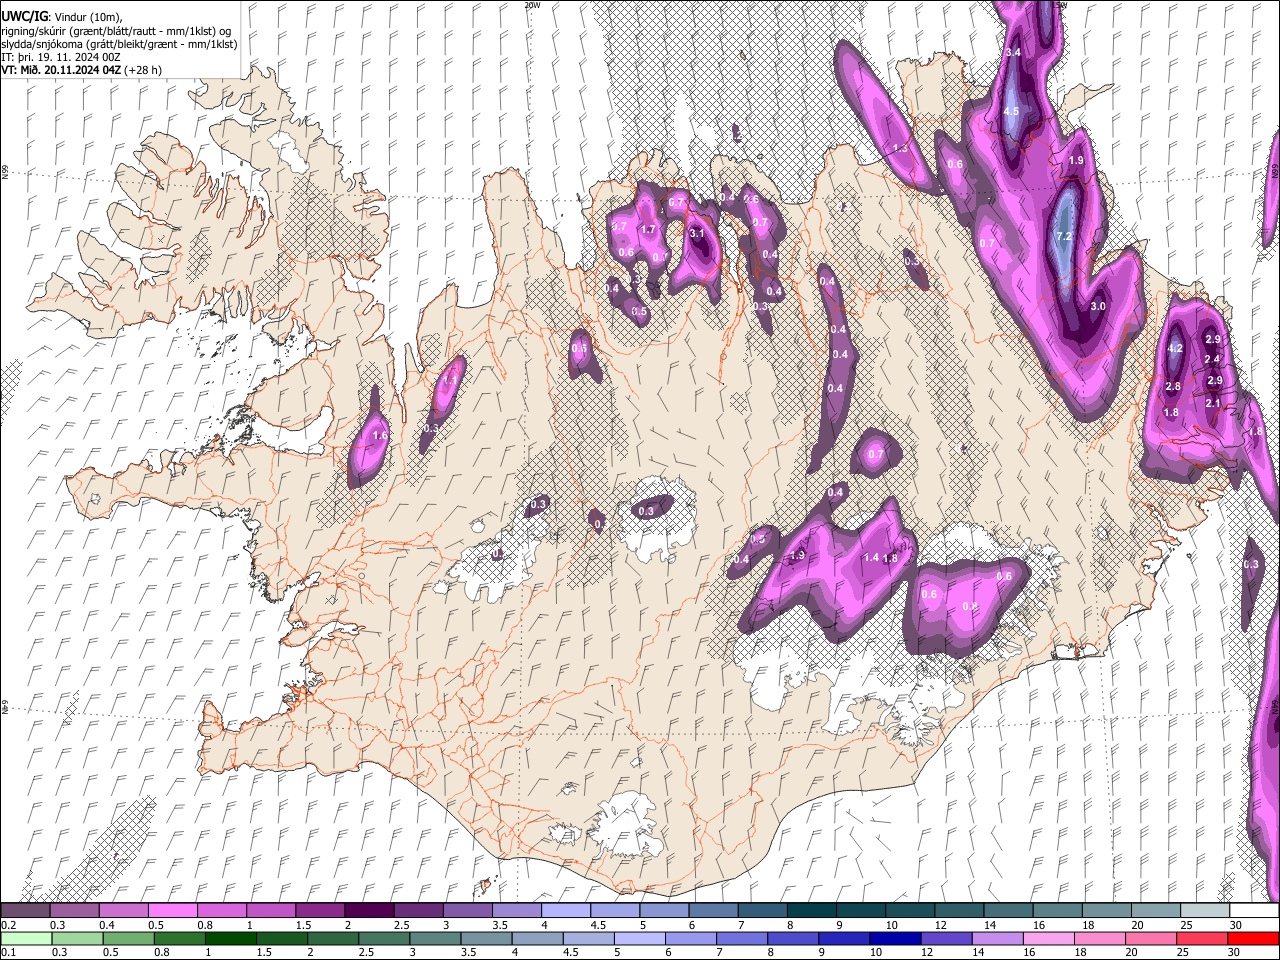This screenshot has height=960, width=1280.
Task: Click the 4.2 value on the east coast
Action: coord(1175,349)
